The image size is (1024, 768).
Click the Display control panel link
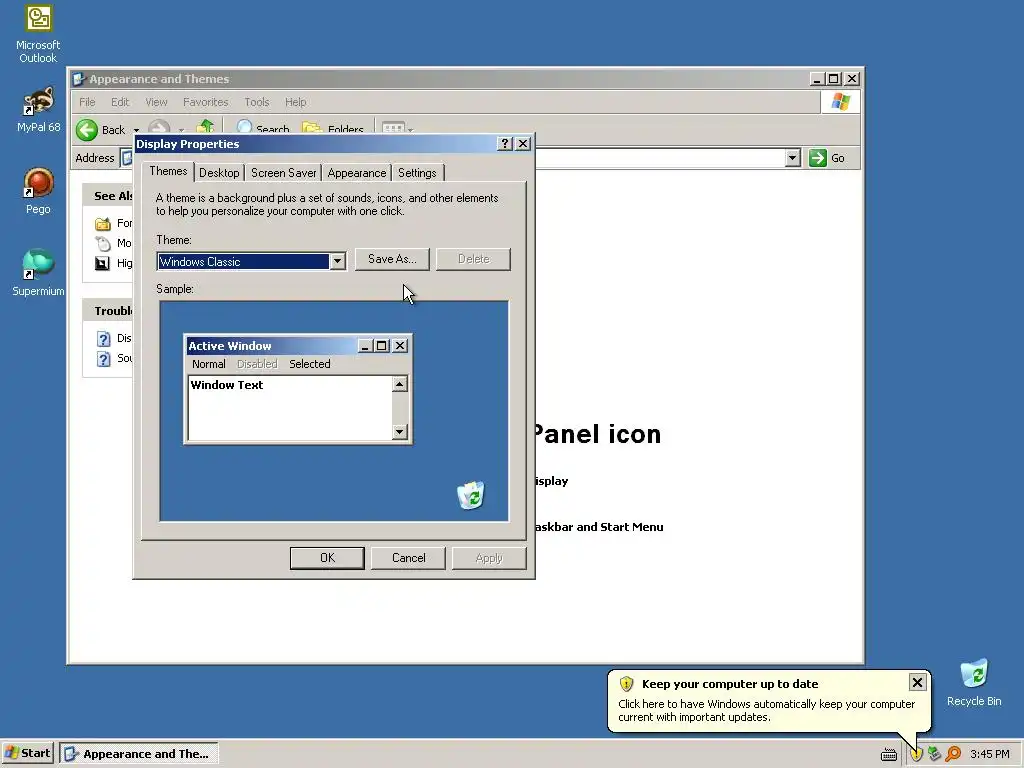pos(552,481)
